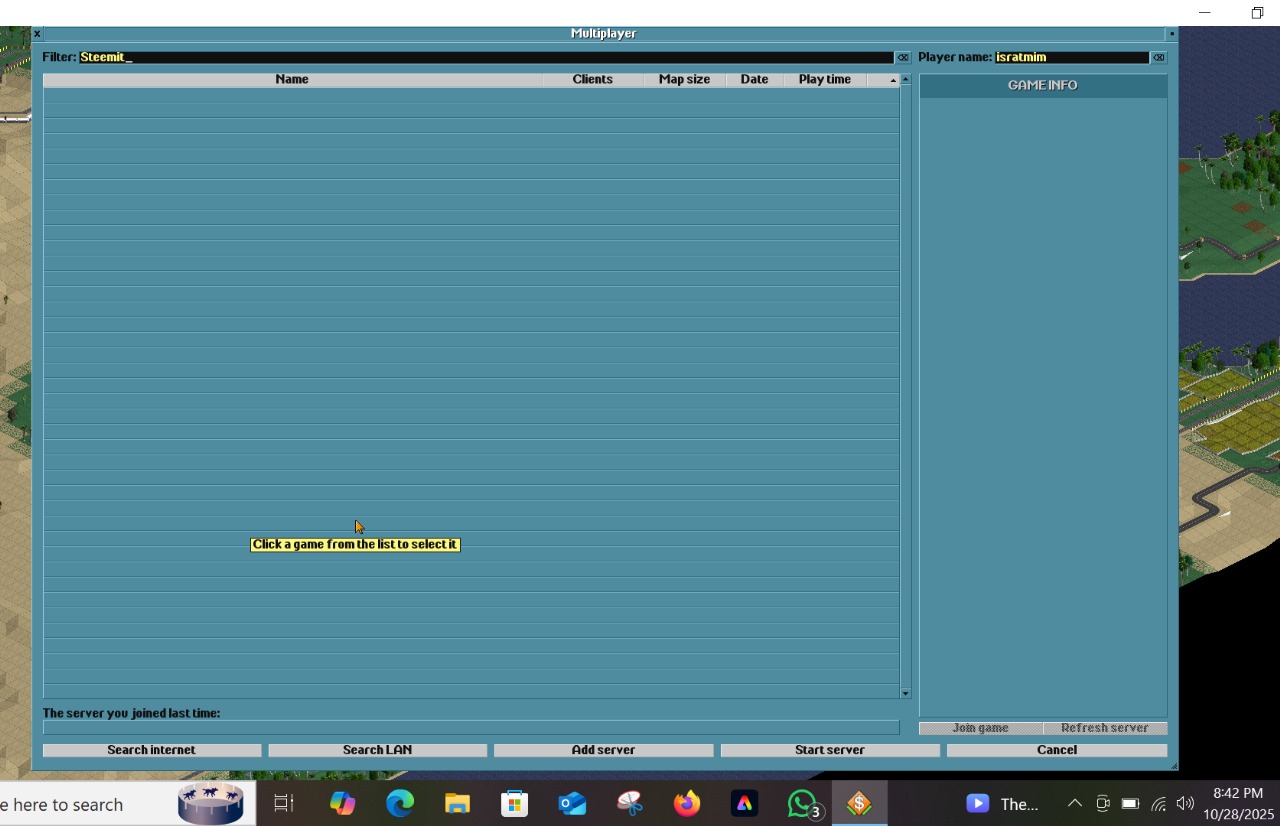1280x826 pixels.
Task: Open the Adobe app on taskbar
Action: point(744,804)
